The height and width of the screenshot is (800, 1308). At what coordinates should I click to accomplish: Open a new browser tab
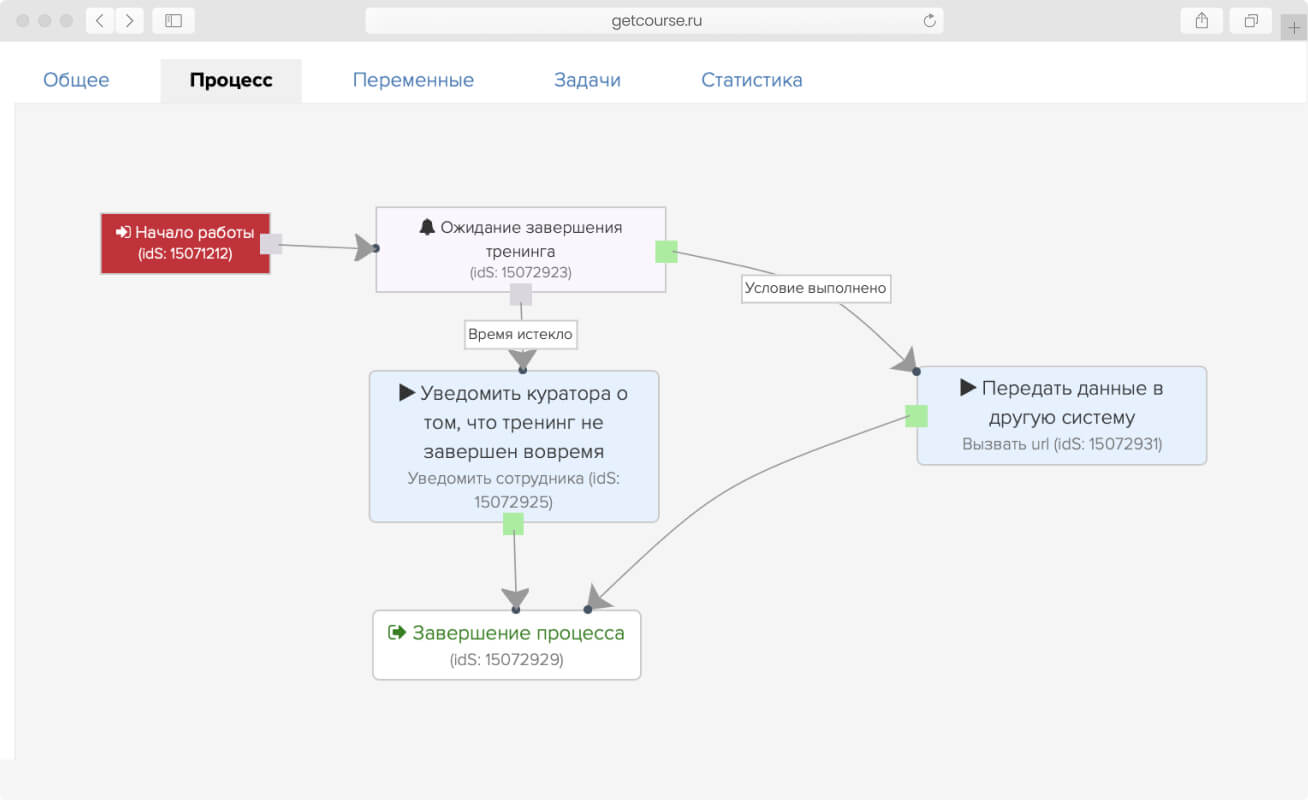click(x=1294, y=27)
